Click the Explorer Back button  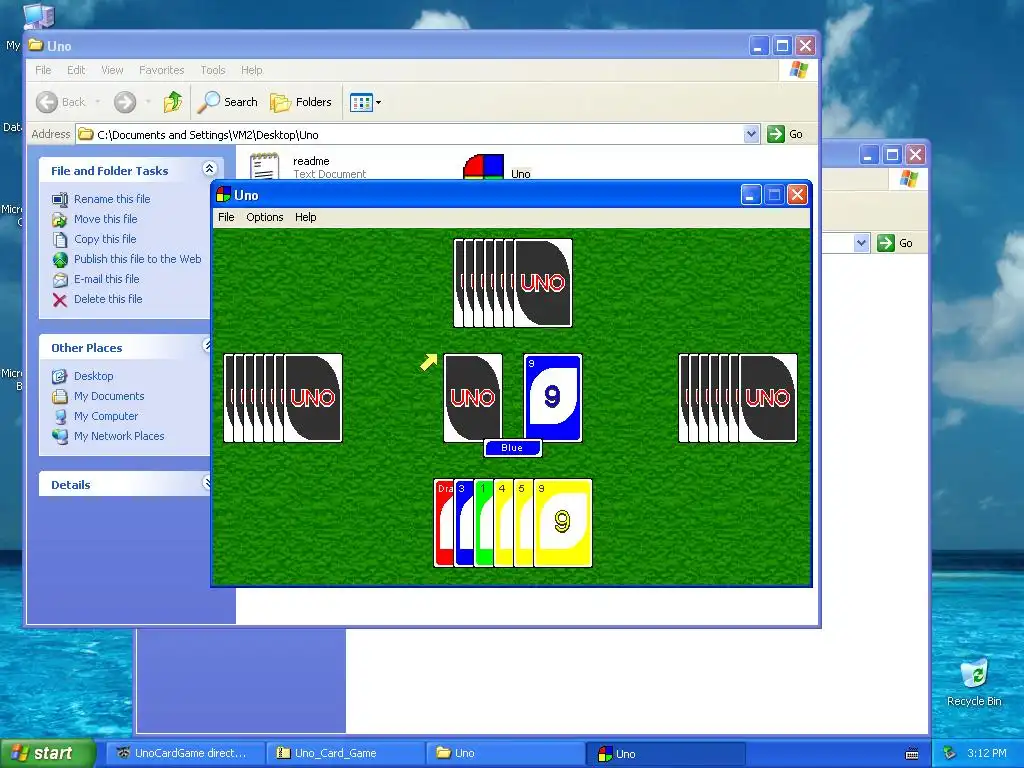tap(60, 102)
